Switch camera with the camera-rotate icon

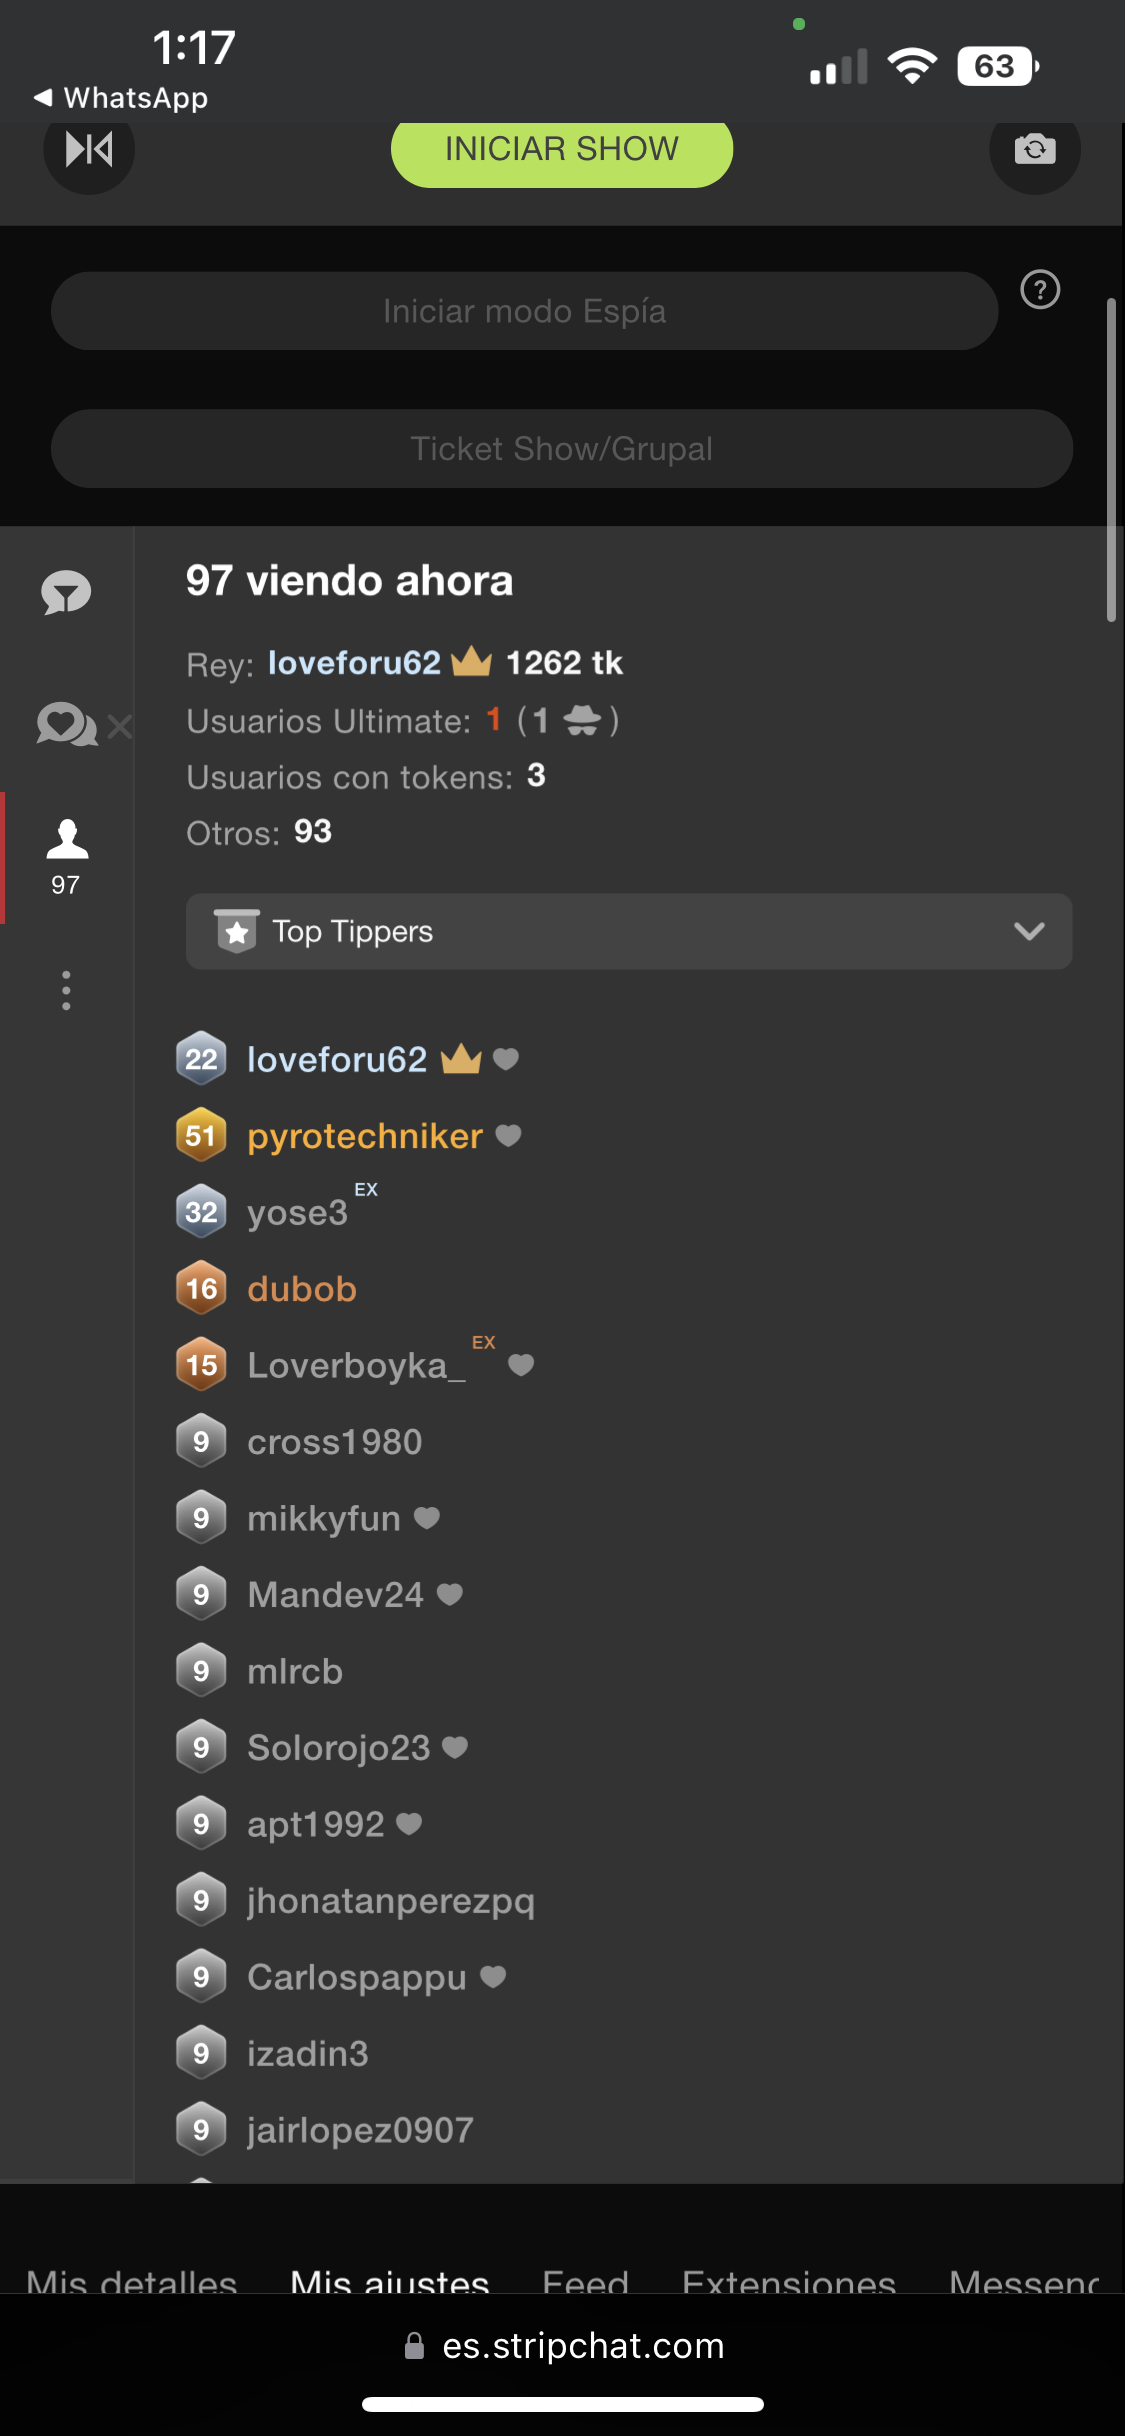1034,150
